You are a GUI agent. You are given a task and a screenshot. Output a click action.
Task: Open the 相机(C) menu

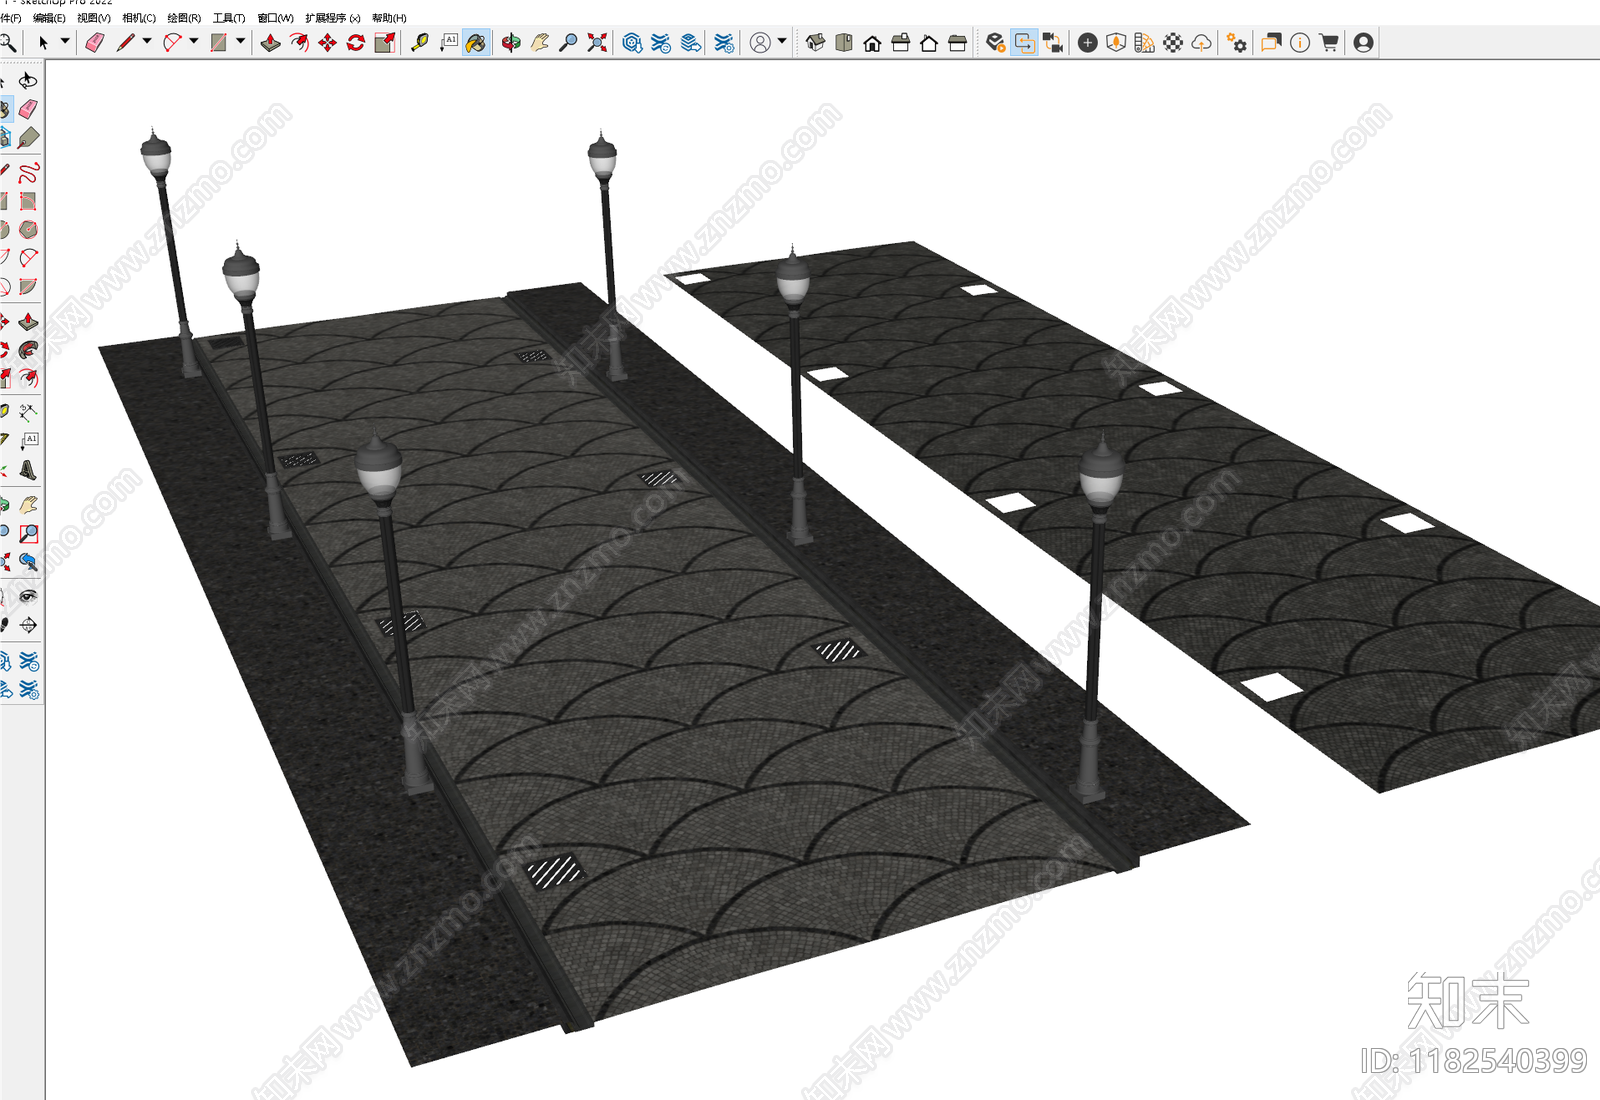point(139,18)
